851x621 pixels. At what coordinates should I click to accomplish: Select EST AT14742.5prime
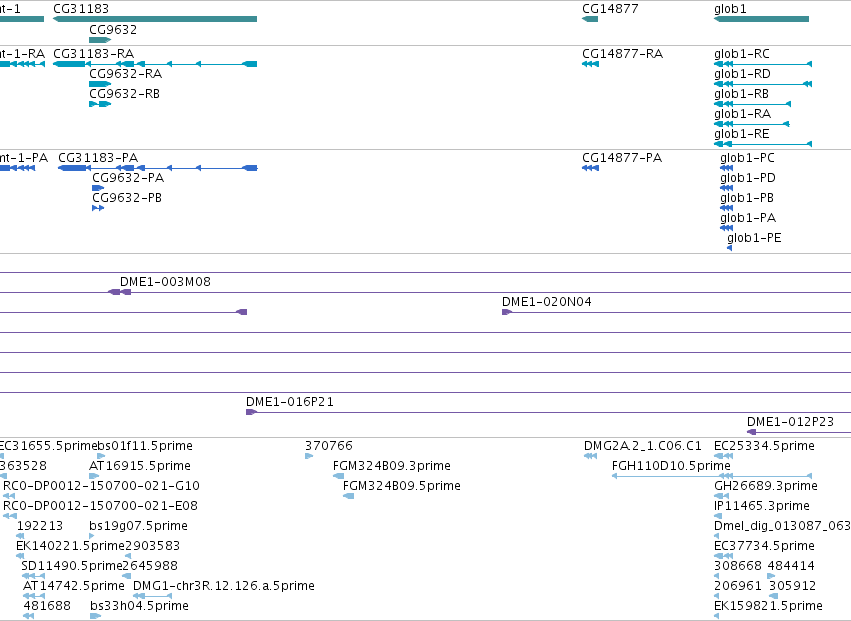coord(74,586)
